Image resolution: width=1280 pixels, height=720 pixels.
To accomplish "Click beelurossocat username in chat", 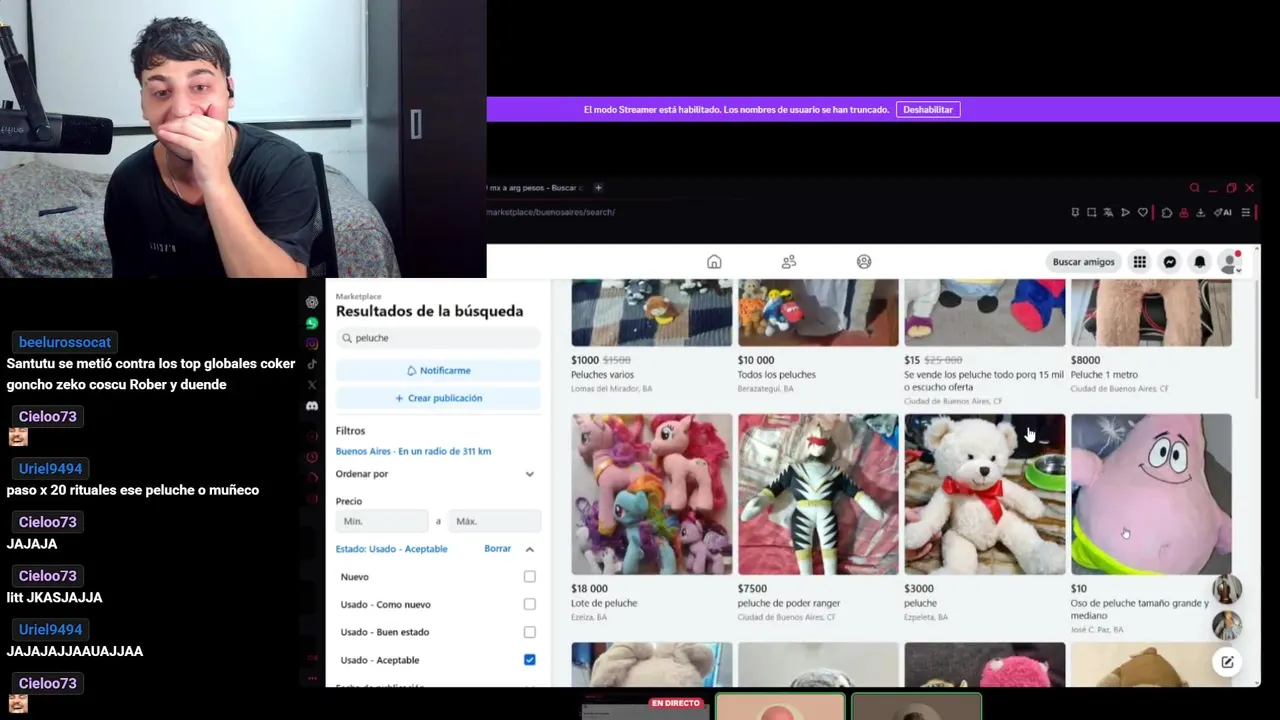I will (x=65, y=342).
